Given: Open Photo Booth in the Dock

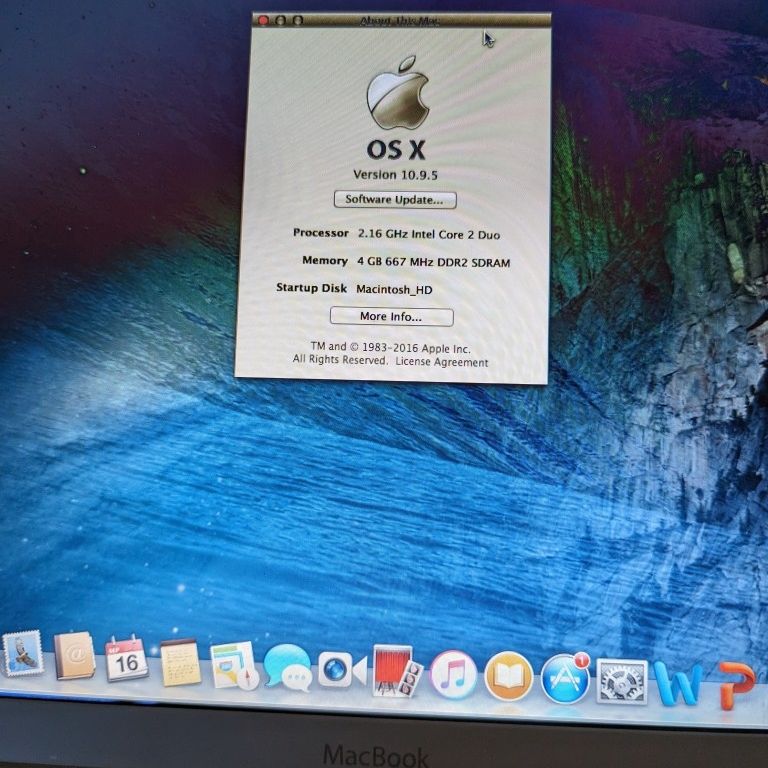Looking at the screenshot, I should point(397,671).
